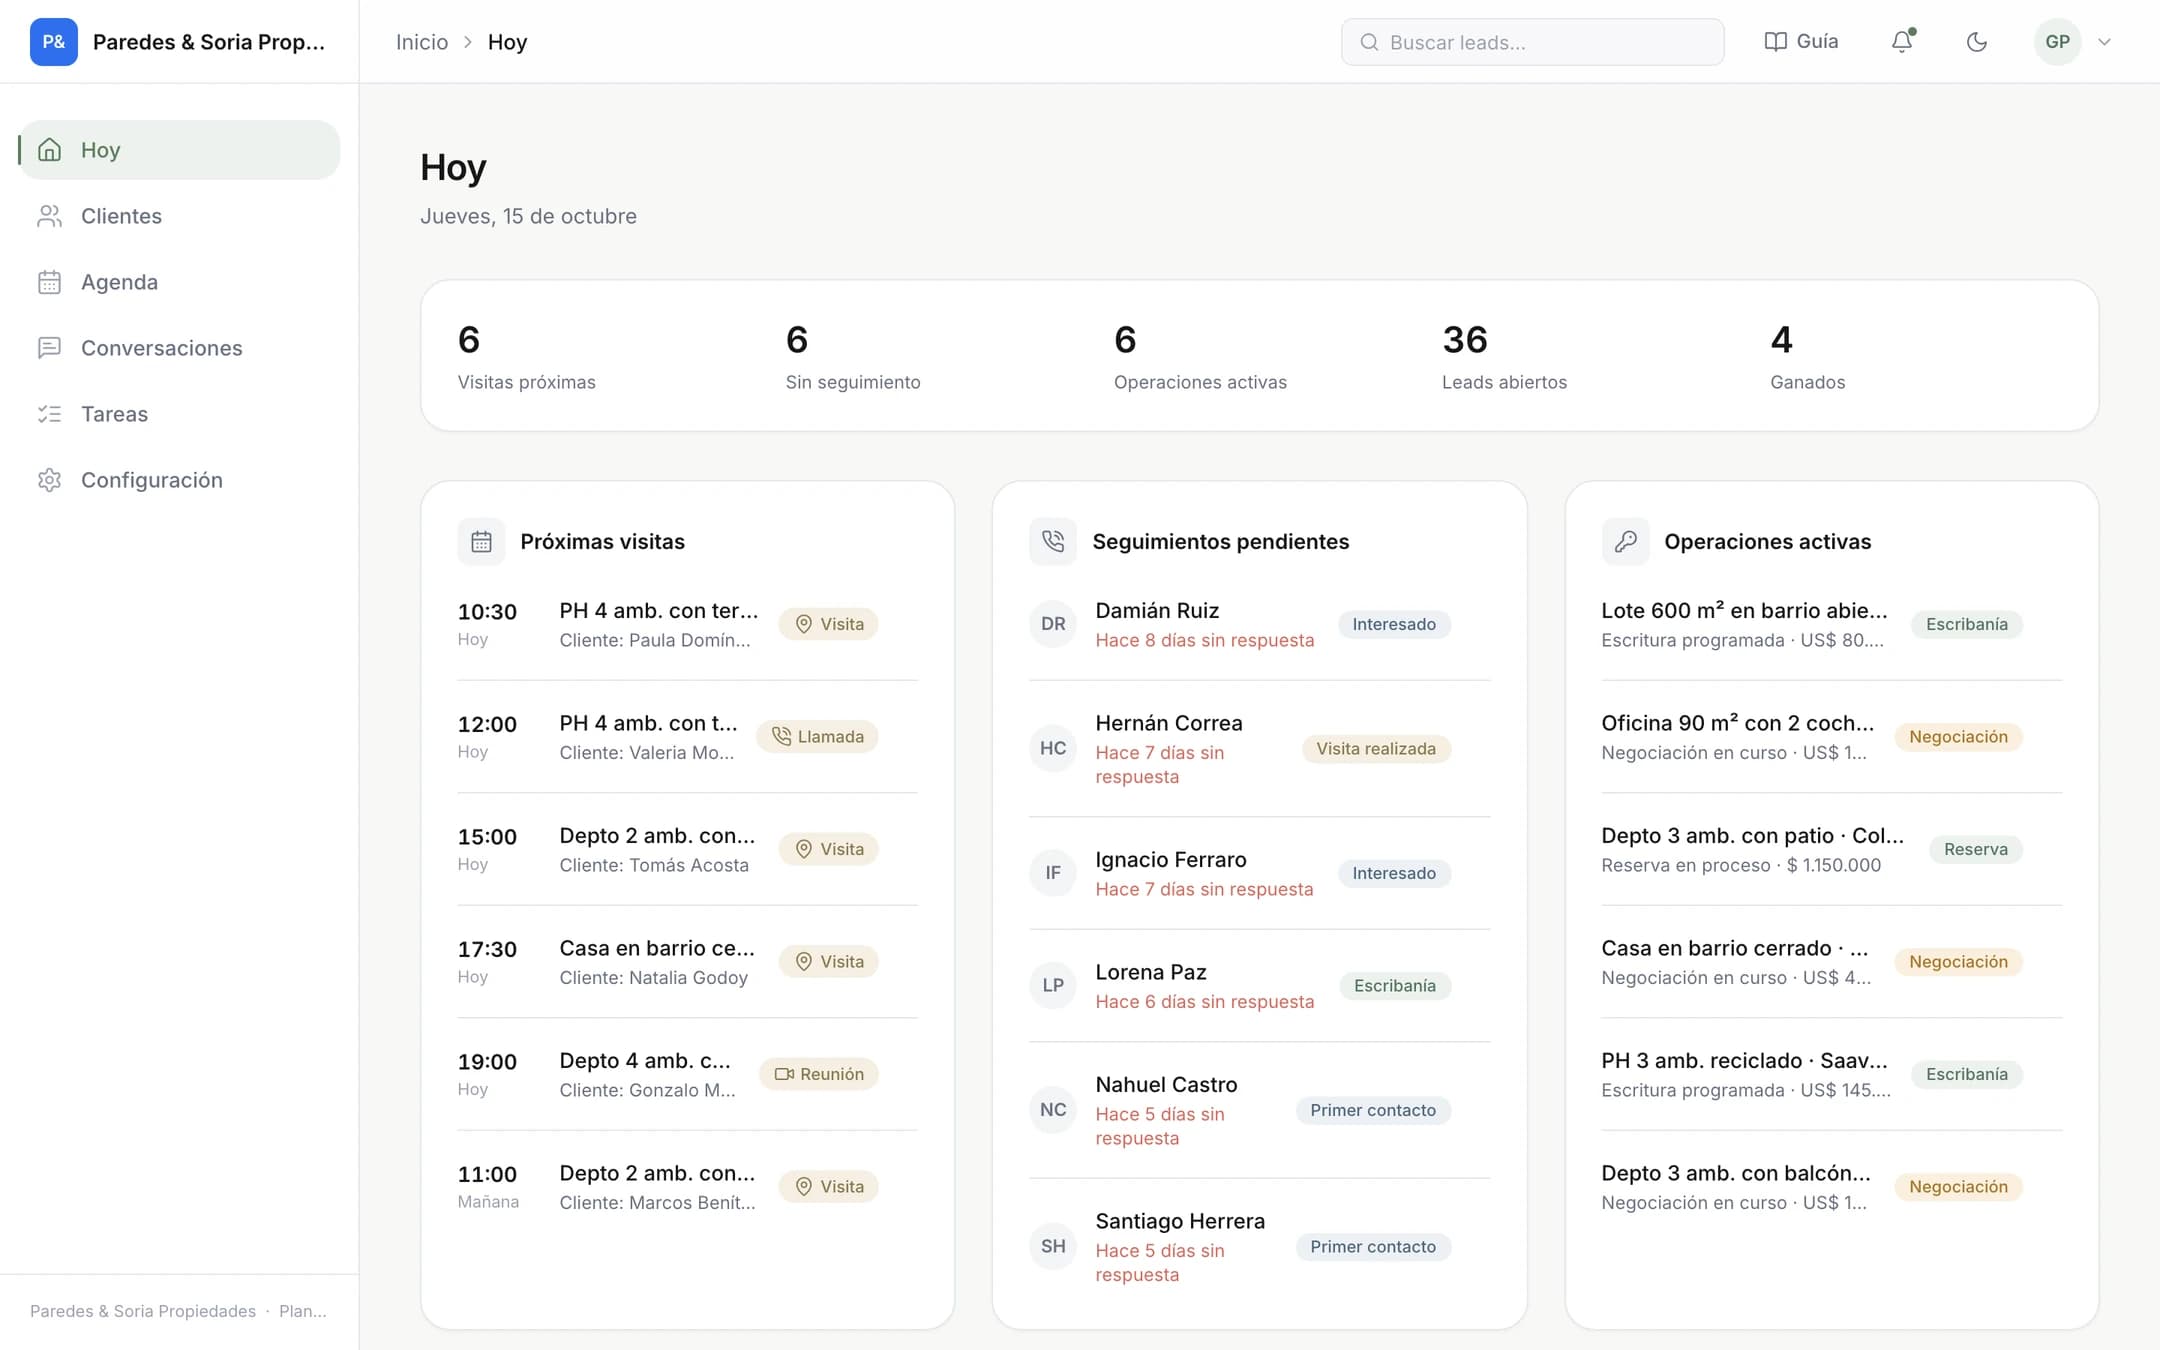Screen dimensions: 2160x1350
Task: Toggle dark mode moon icon
Action: coord(1976,42)
